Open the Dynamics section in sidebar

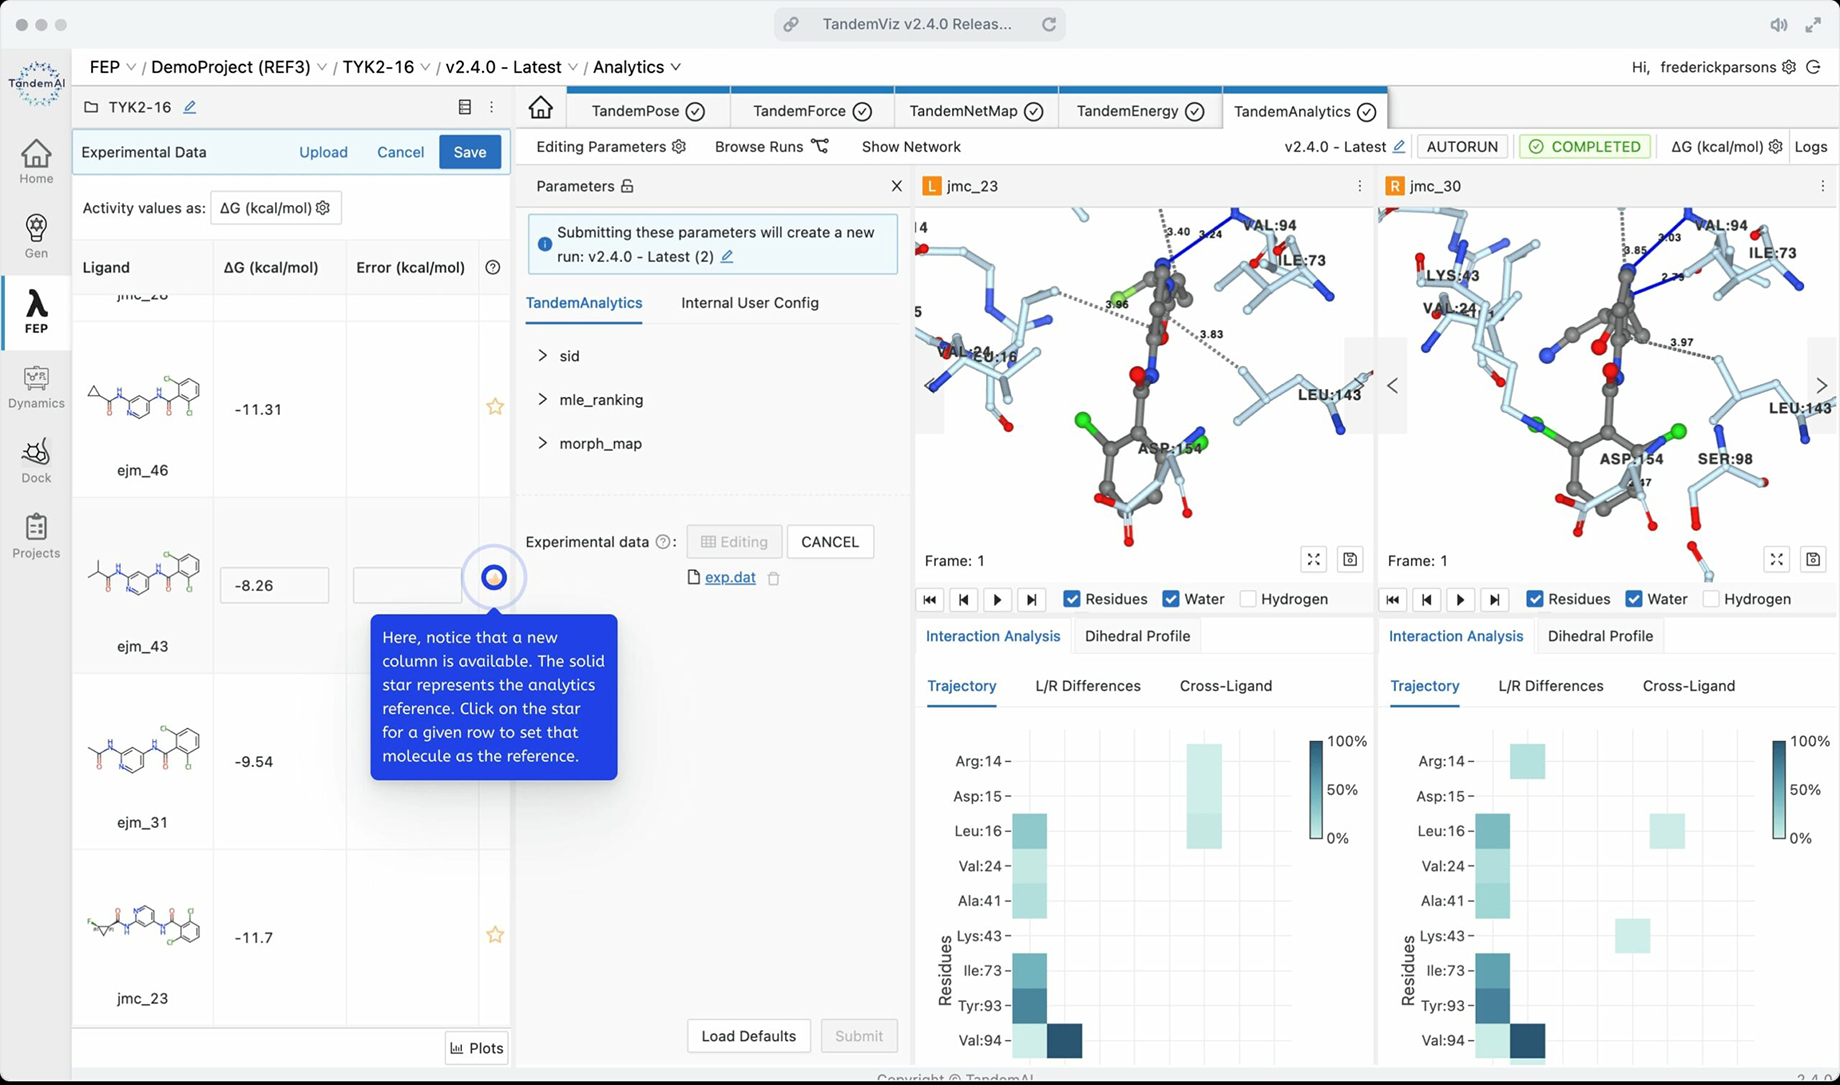point(36,386)
